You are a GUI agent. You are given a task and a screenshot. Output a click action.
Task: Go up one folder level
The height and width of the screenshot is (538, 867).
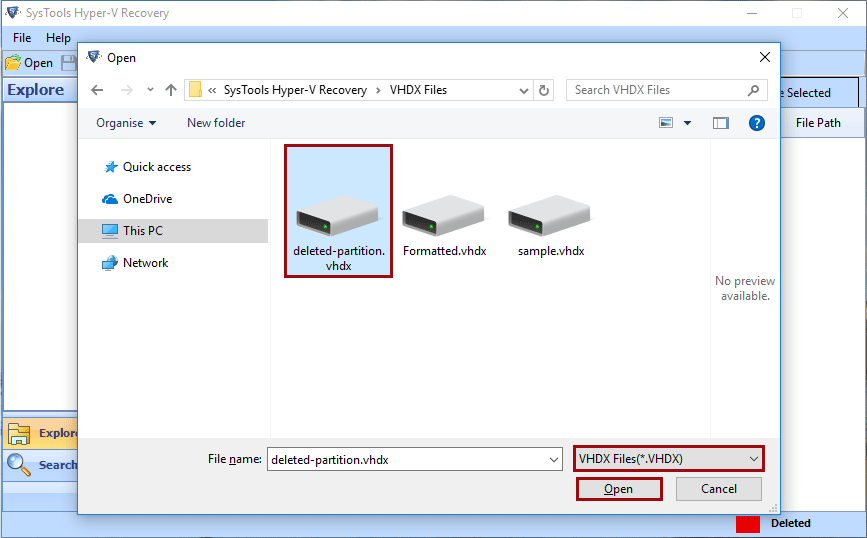[x=171, y=90]
